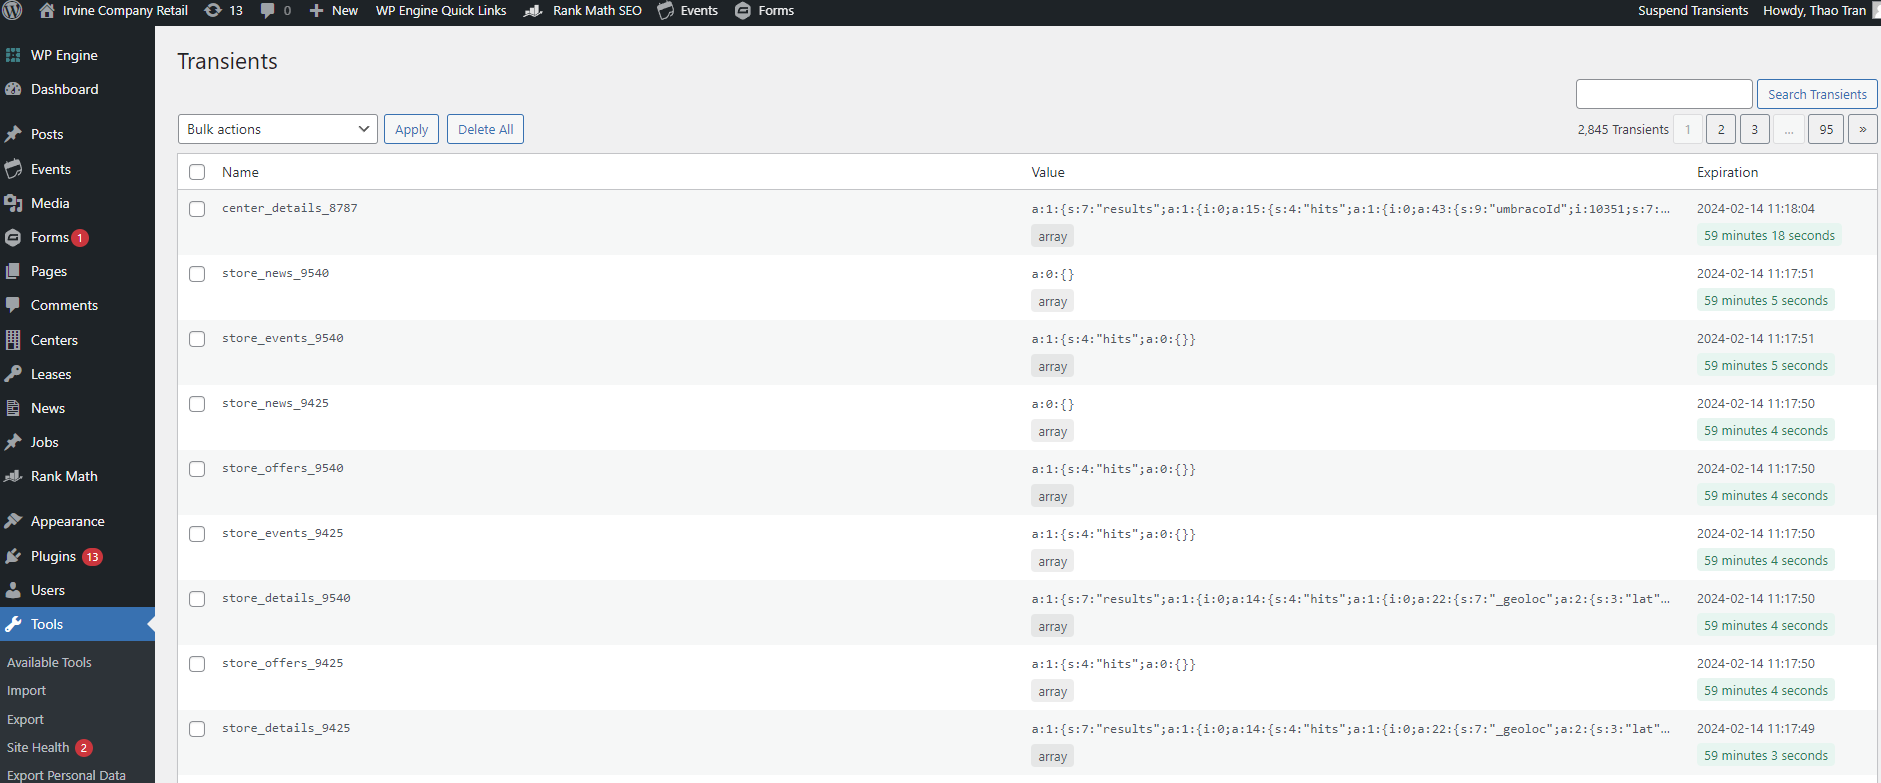Viewport: 1881px width, 783px height.
Task: Click the Leases key icon
Action: (13, 374)
